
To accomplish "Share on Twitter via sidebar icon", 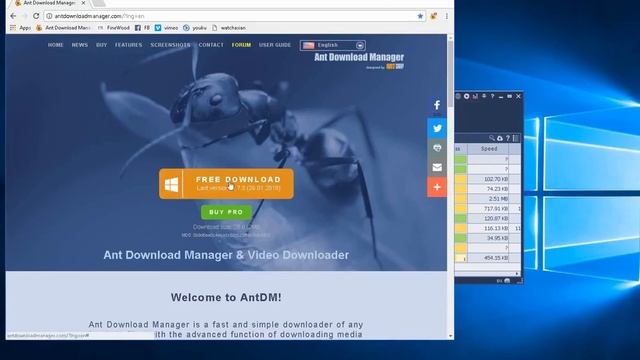I will coord(437,128).
